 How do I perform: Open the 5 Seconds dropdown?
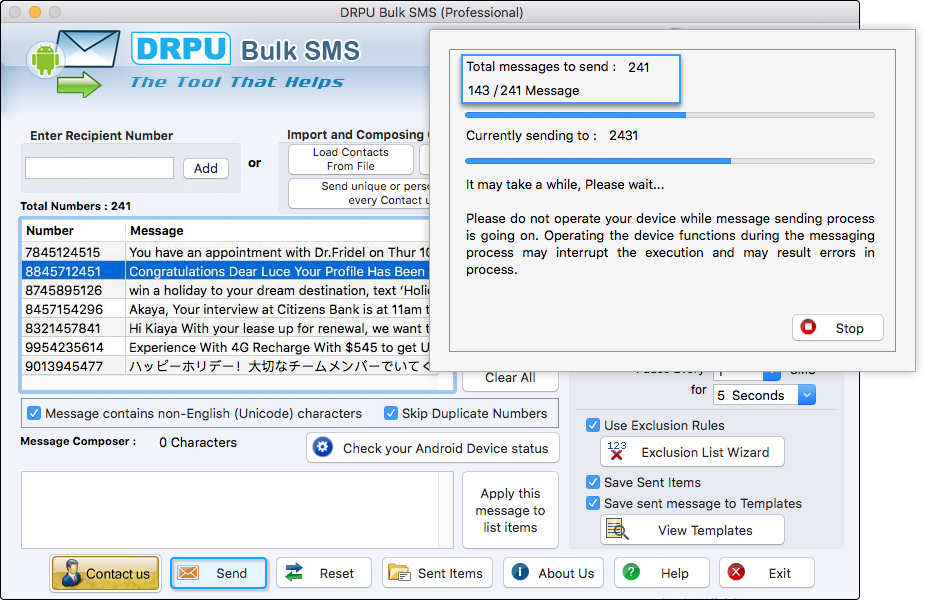(807, 395)
